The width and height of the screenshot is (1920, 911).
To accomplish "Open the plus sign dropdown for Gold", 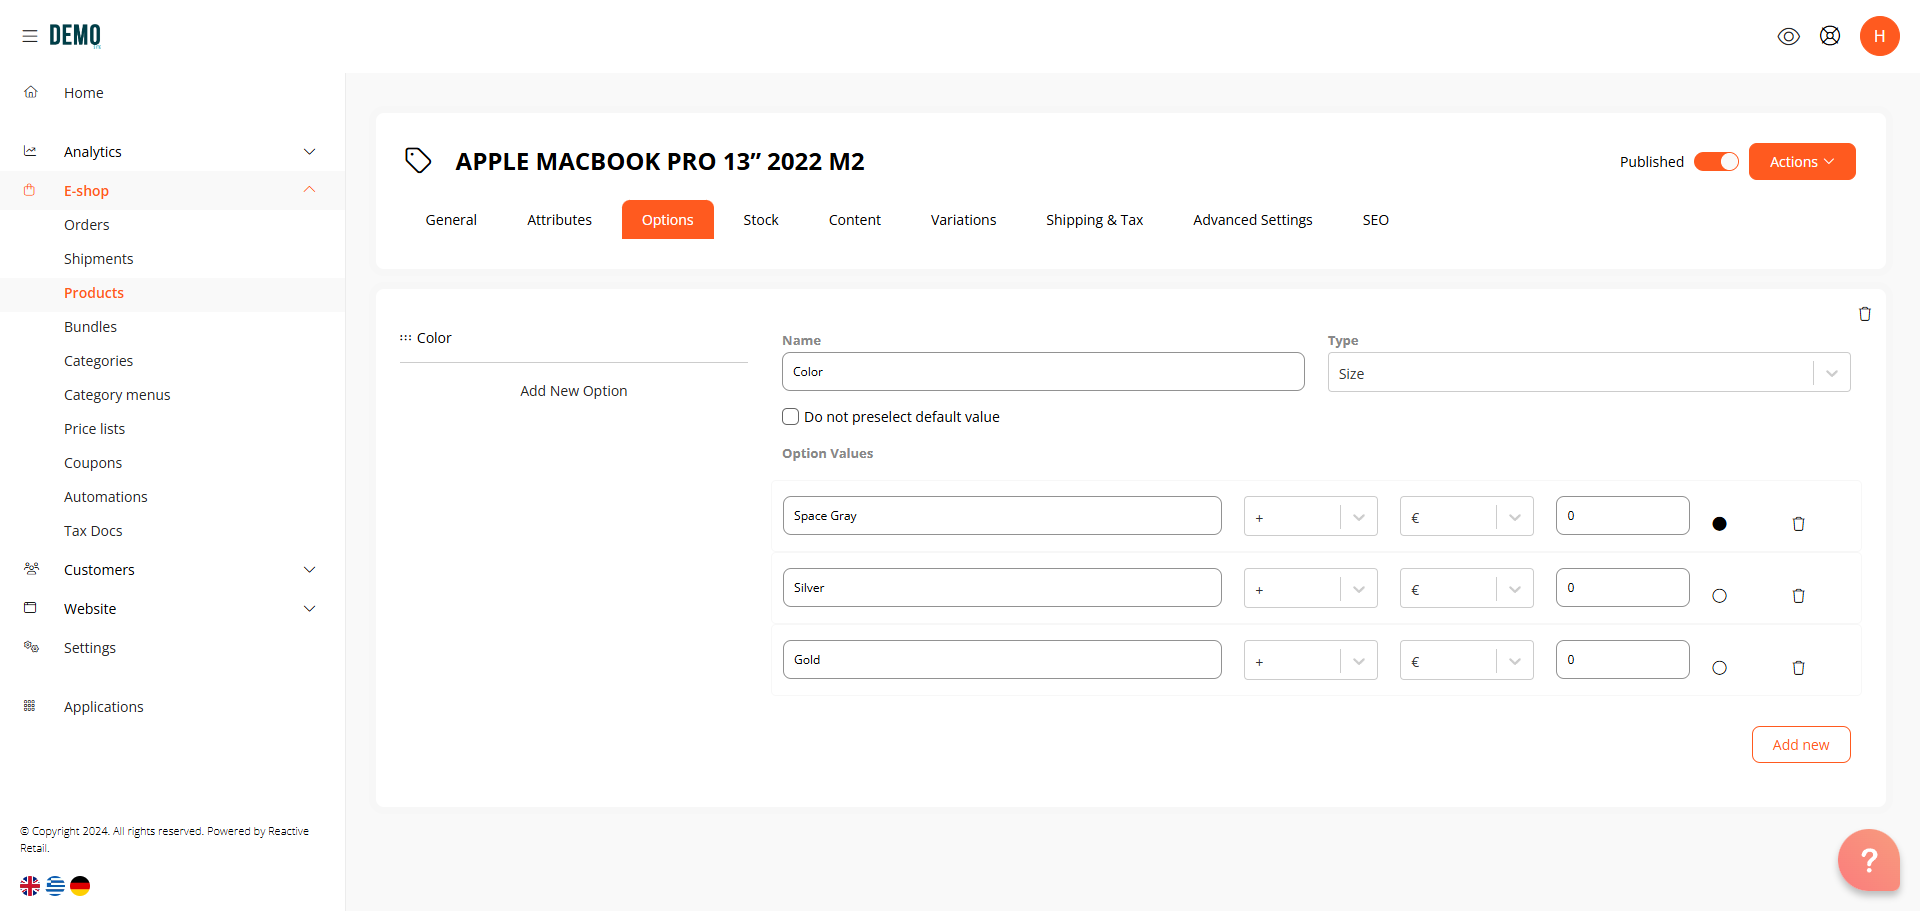I will pyautogui.click(x=1310, y=660).
